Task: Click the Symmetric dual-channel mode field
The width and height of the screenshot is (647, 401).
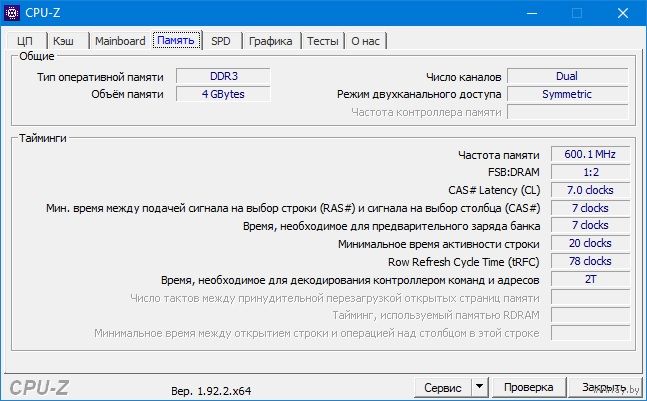Action: [x=567, y=94]
